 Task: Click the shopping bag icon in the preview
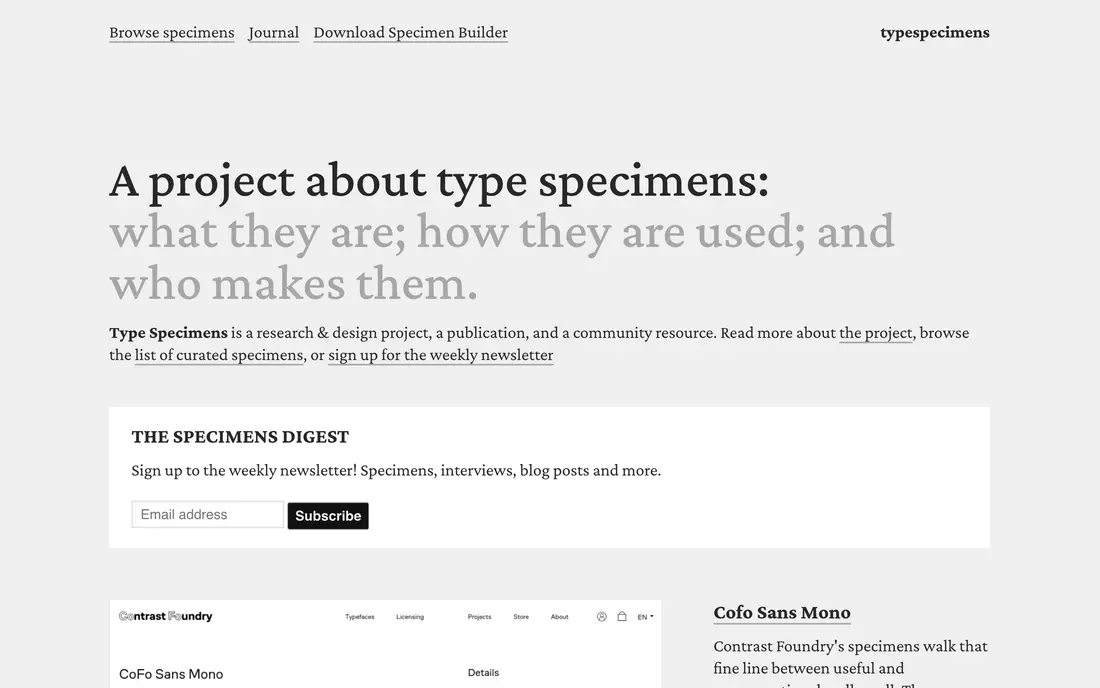[x=622, y=616]
